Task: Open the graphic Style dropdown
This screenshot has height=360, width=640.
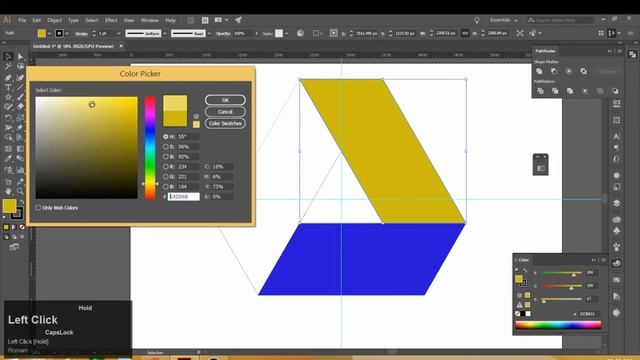Action: pyautogui.click(x=286, y=33)
